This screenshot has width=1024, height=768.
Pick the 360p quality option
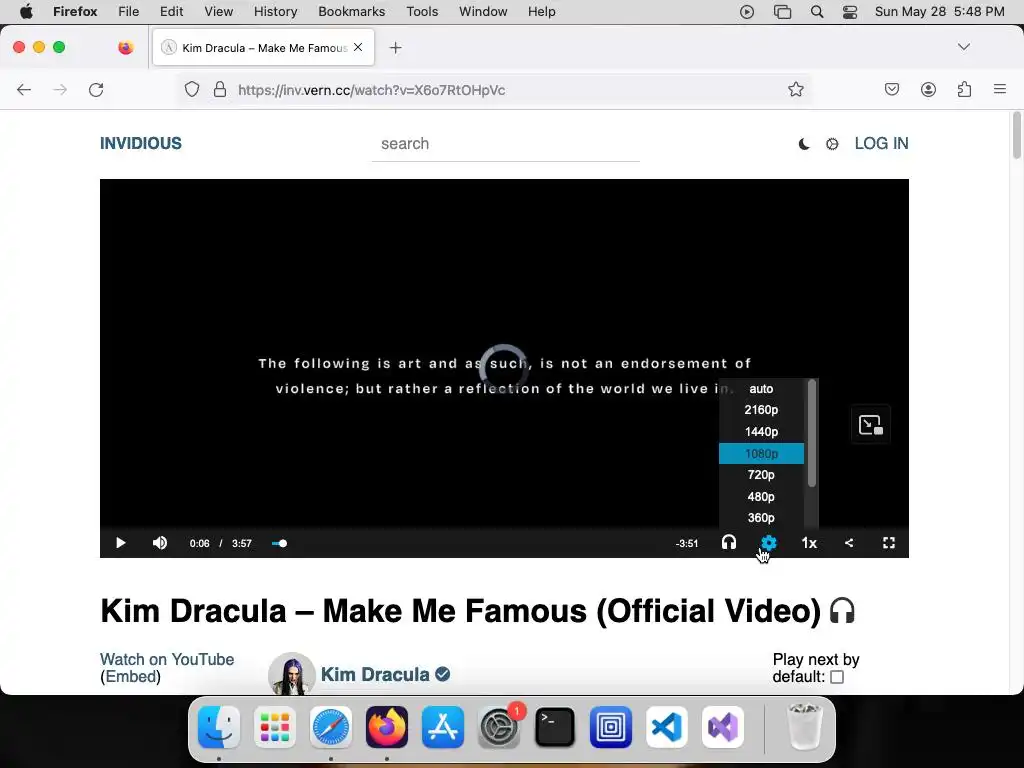(761, 518)
